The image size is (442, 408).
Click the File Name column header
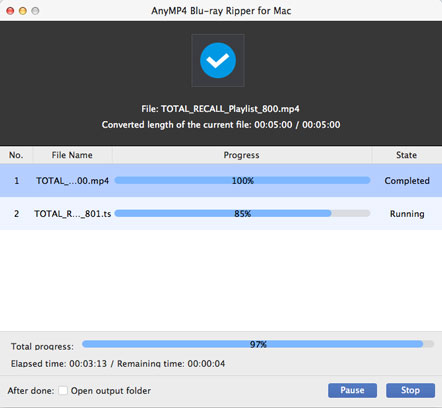coord(72,155)
